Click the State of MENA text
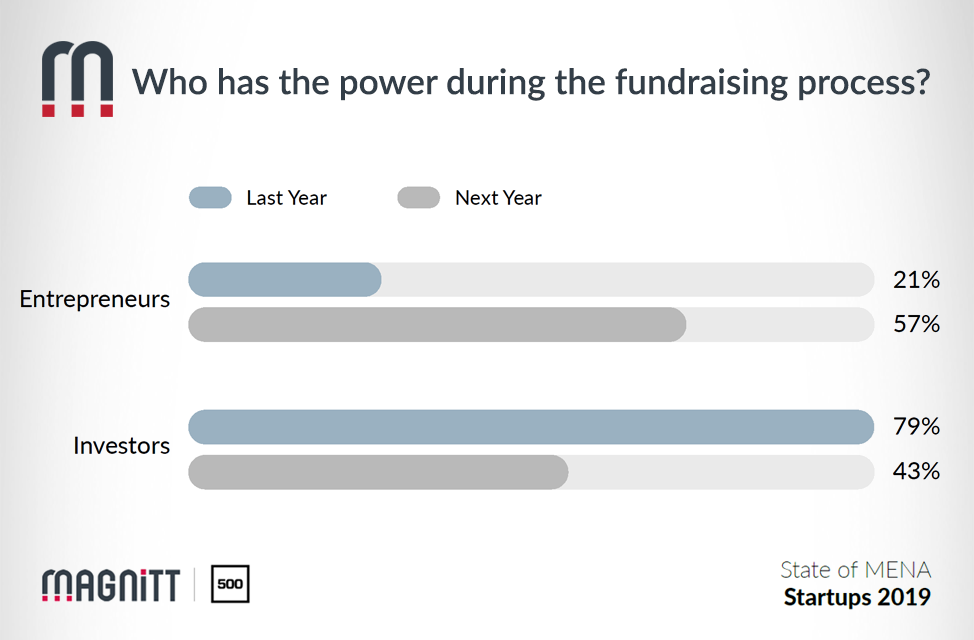Screen dimensions: 974x640 [855, 570]
